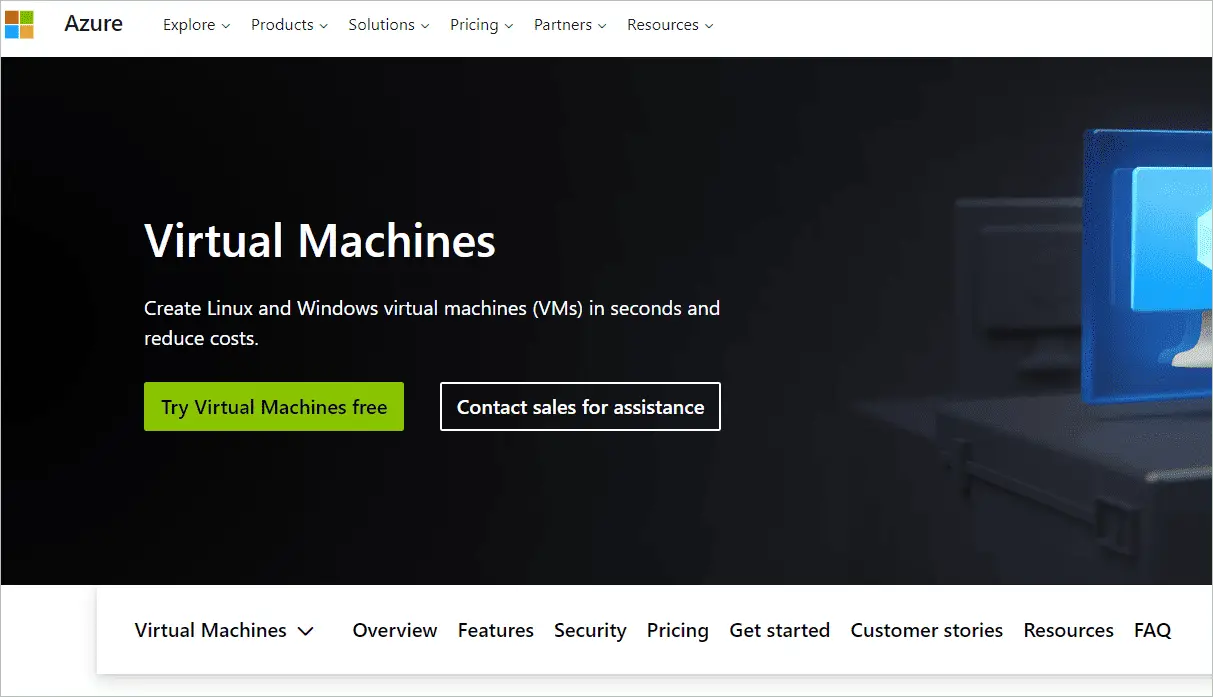The image size is (1213, 697).
Task: Click the Virtual Machines hero heading
Action: [320, 241]
